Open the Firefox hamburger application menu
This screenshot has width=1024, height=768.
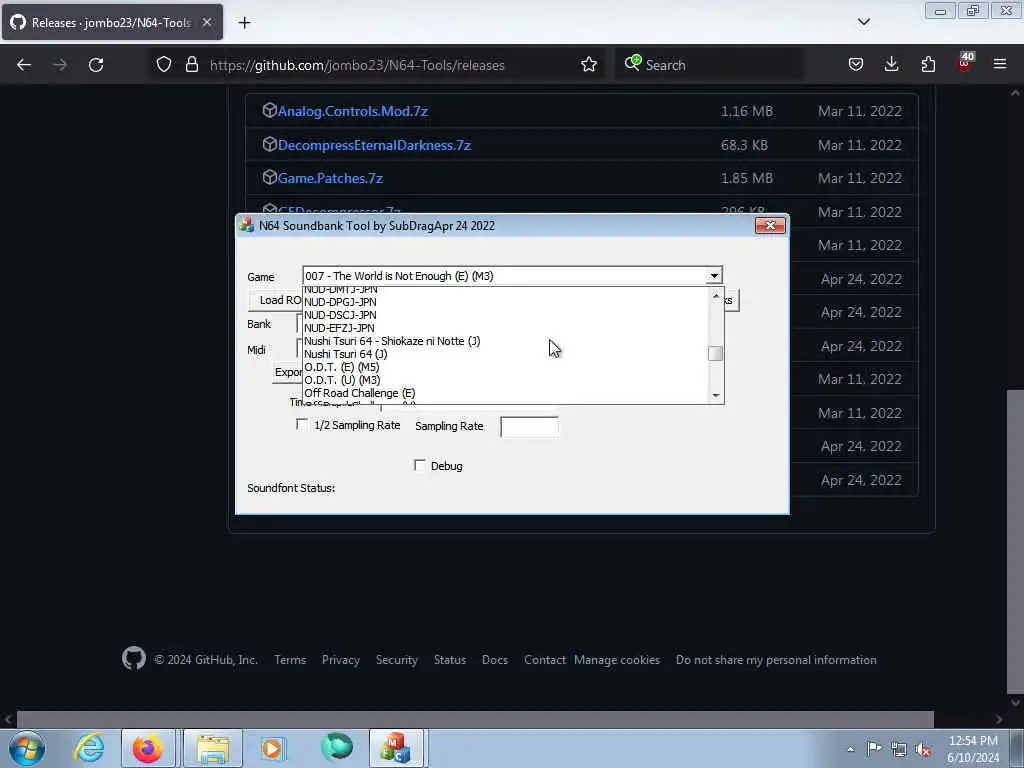point(1000,65)
